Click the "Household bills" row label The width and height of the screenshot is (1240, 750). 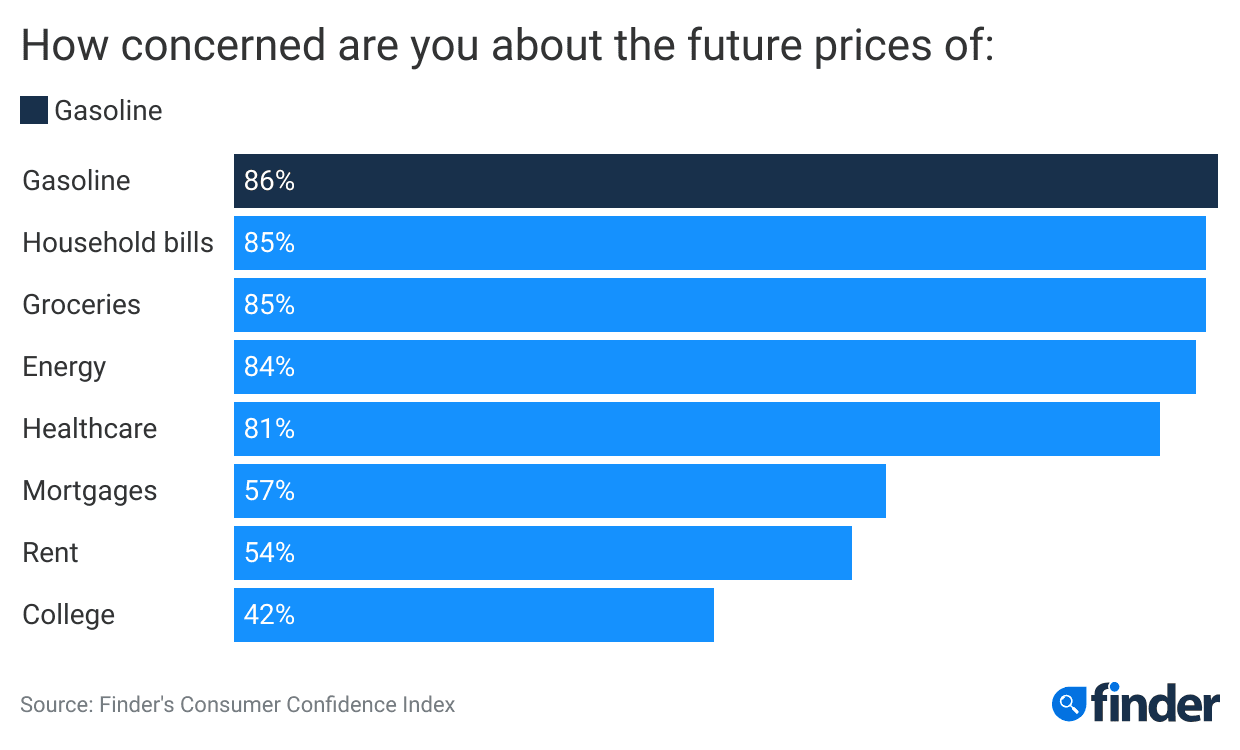pyautogui.click(x=118, y=243)
